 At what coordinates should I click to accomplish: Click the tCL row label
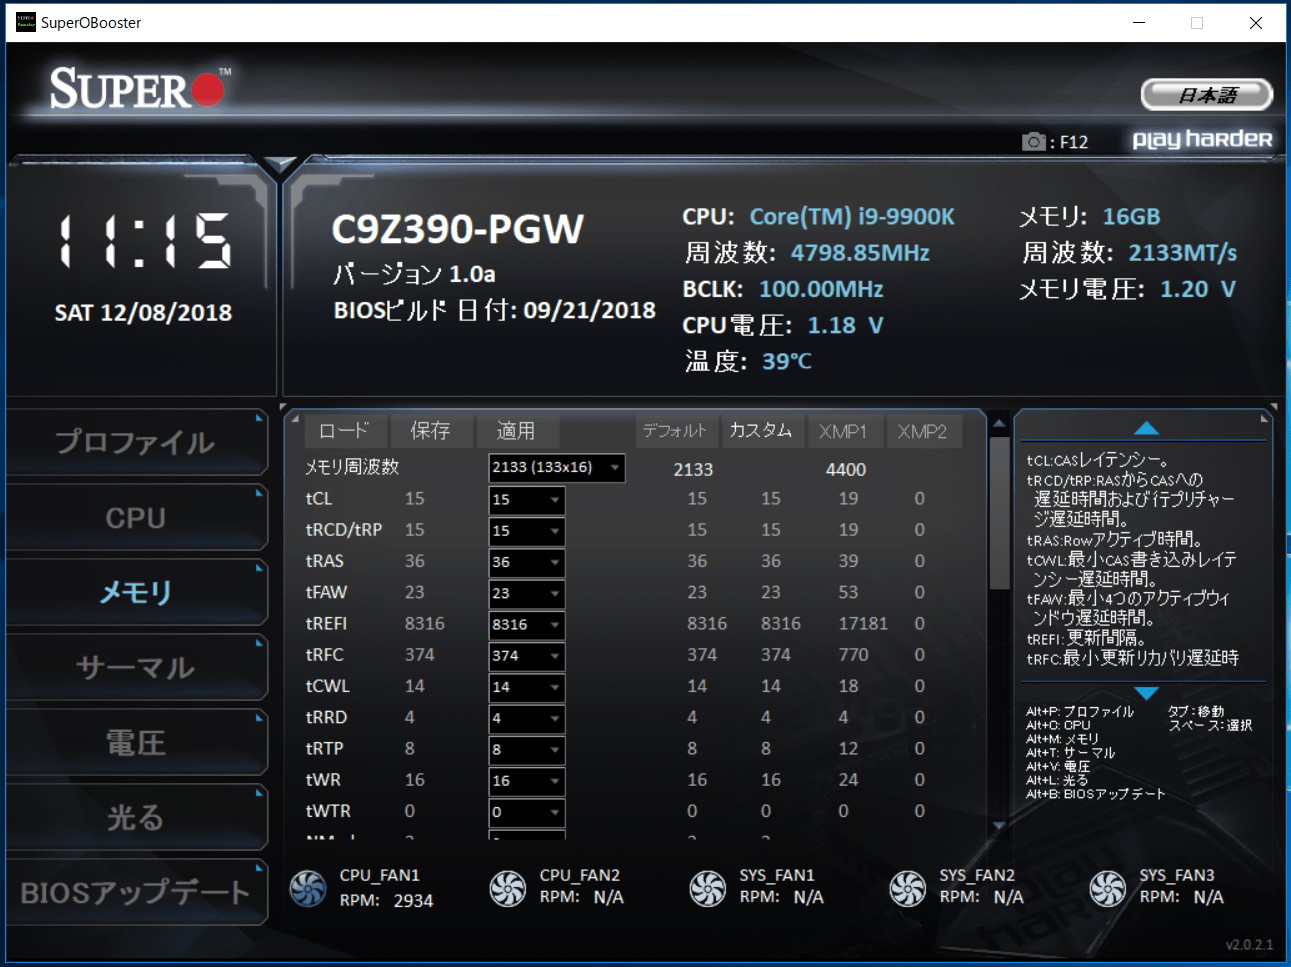click(x=319, y=498)
